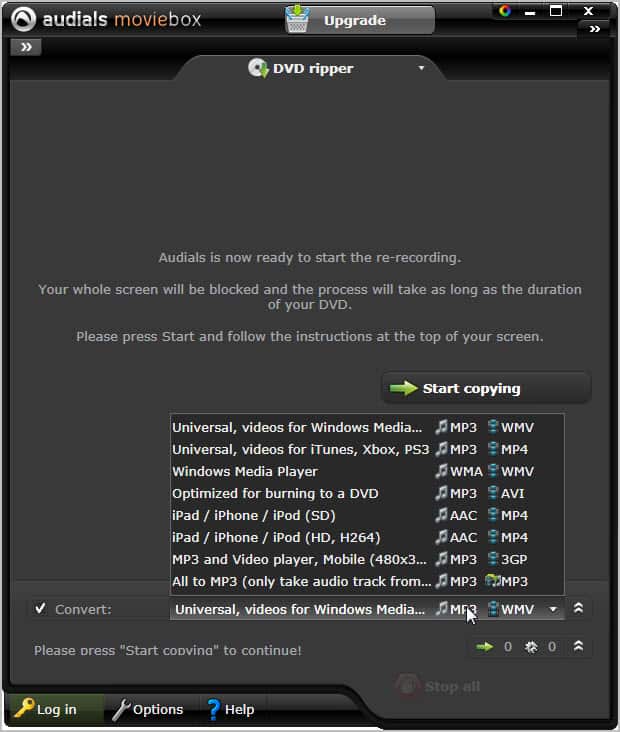Collapse the status row double chevron
620x732 pixels.
pyautogui.click(x=578, y=647)
